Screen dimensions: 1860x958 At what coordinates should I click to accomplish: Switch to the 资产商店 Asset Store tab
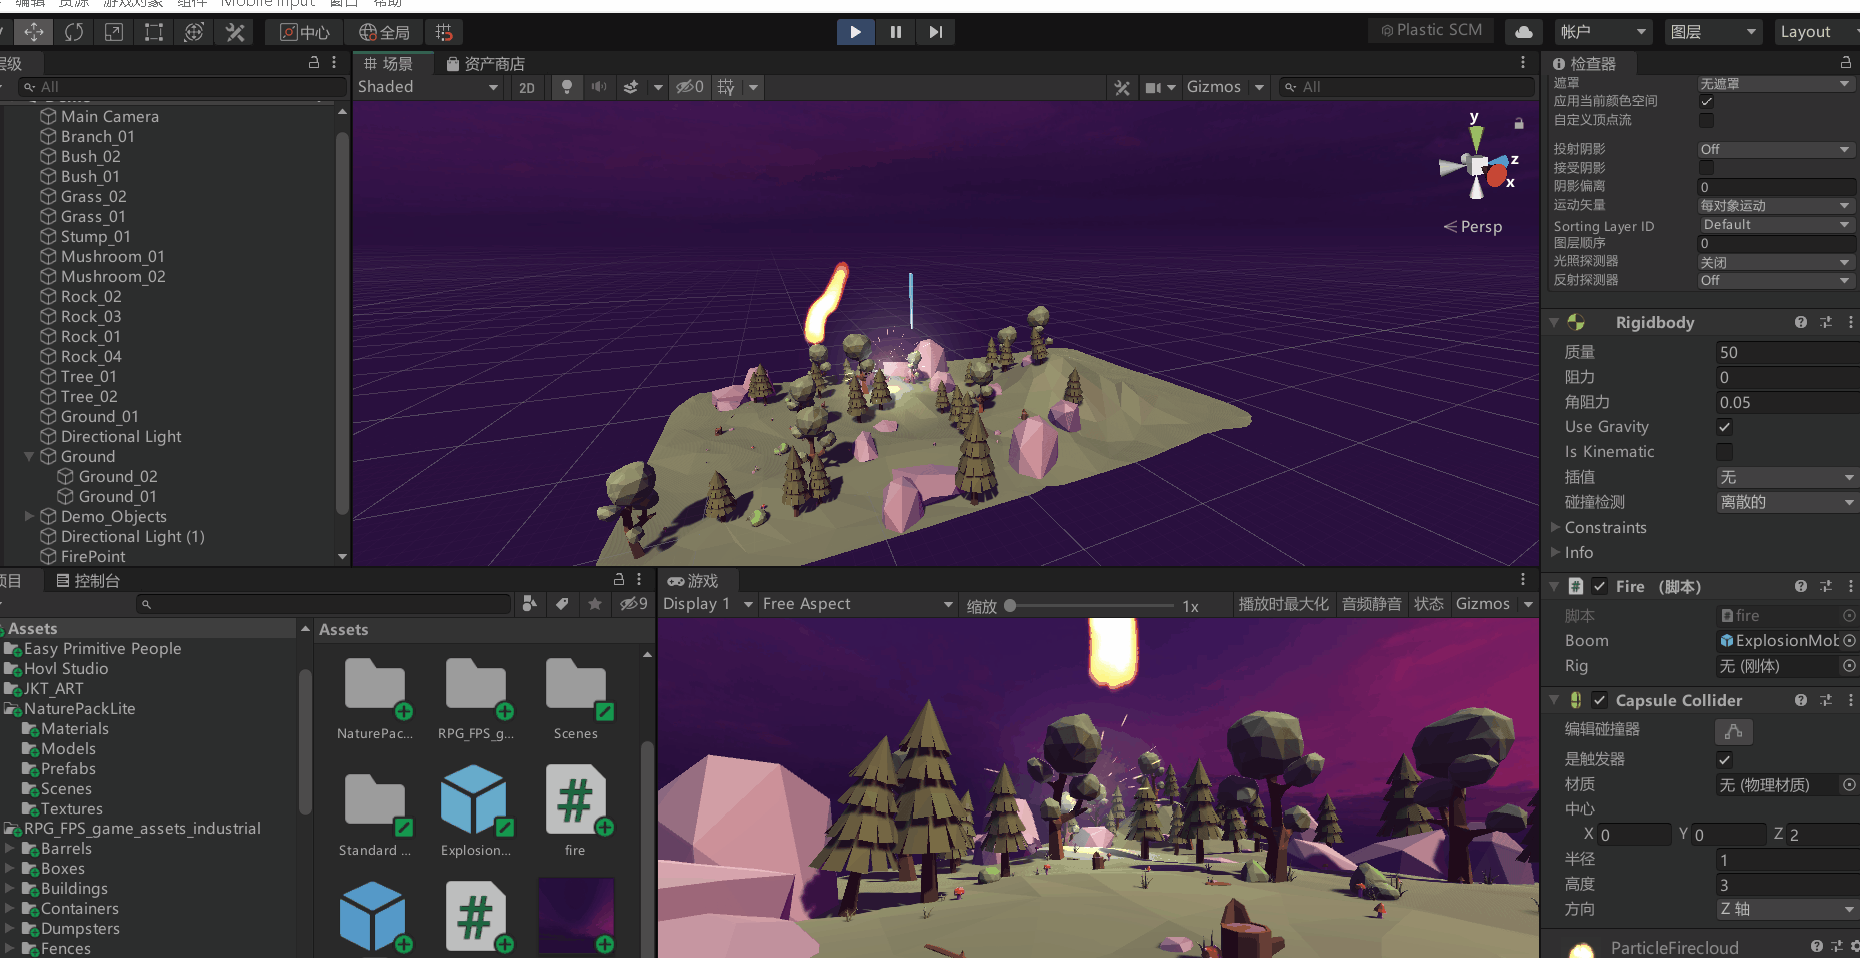pyautogui.click(x=486, y=63)
